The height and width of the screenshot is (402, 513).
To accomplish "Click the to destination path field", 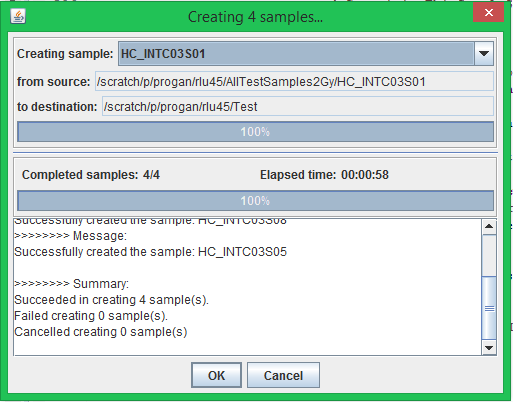I will click(298, 106).
